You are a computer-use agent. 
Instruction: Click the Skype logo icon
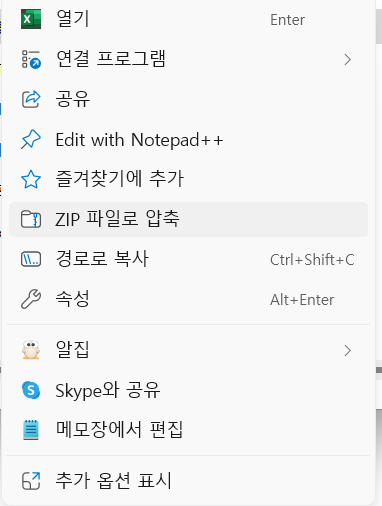click(31, 390)
